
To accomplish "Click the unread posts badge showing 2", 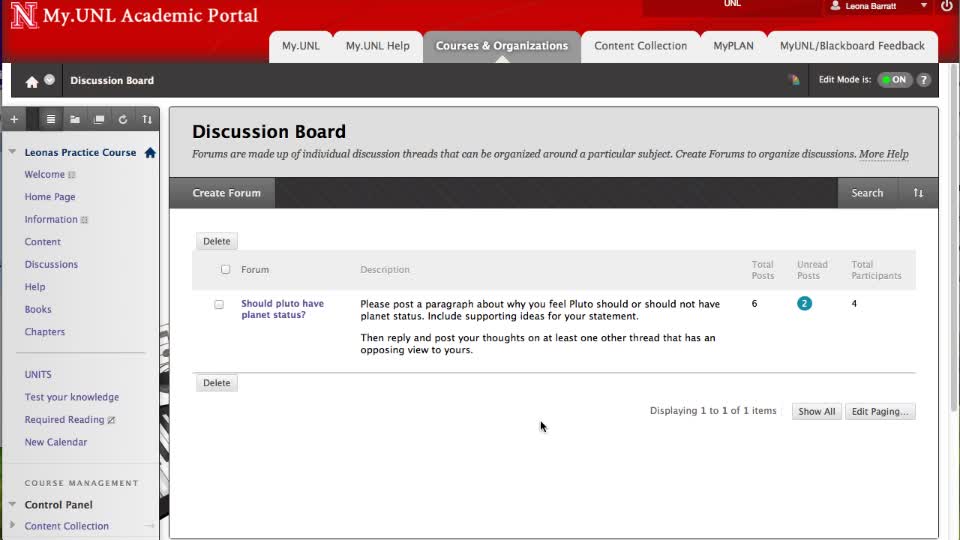I will pyautogui.click(x=804, y=304).
